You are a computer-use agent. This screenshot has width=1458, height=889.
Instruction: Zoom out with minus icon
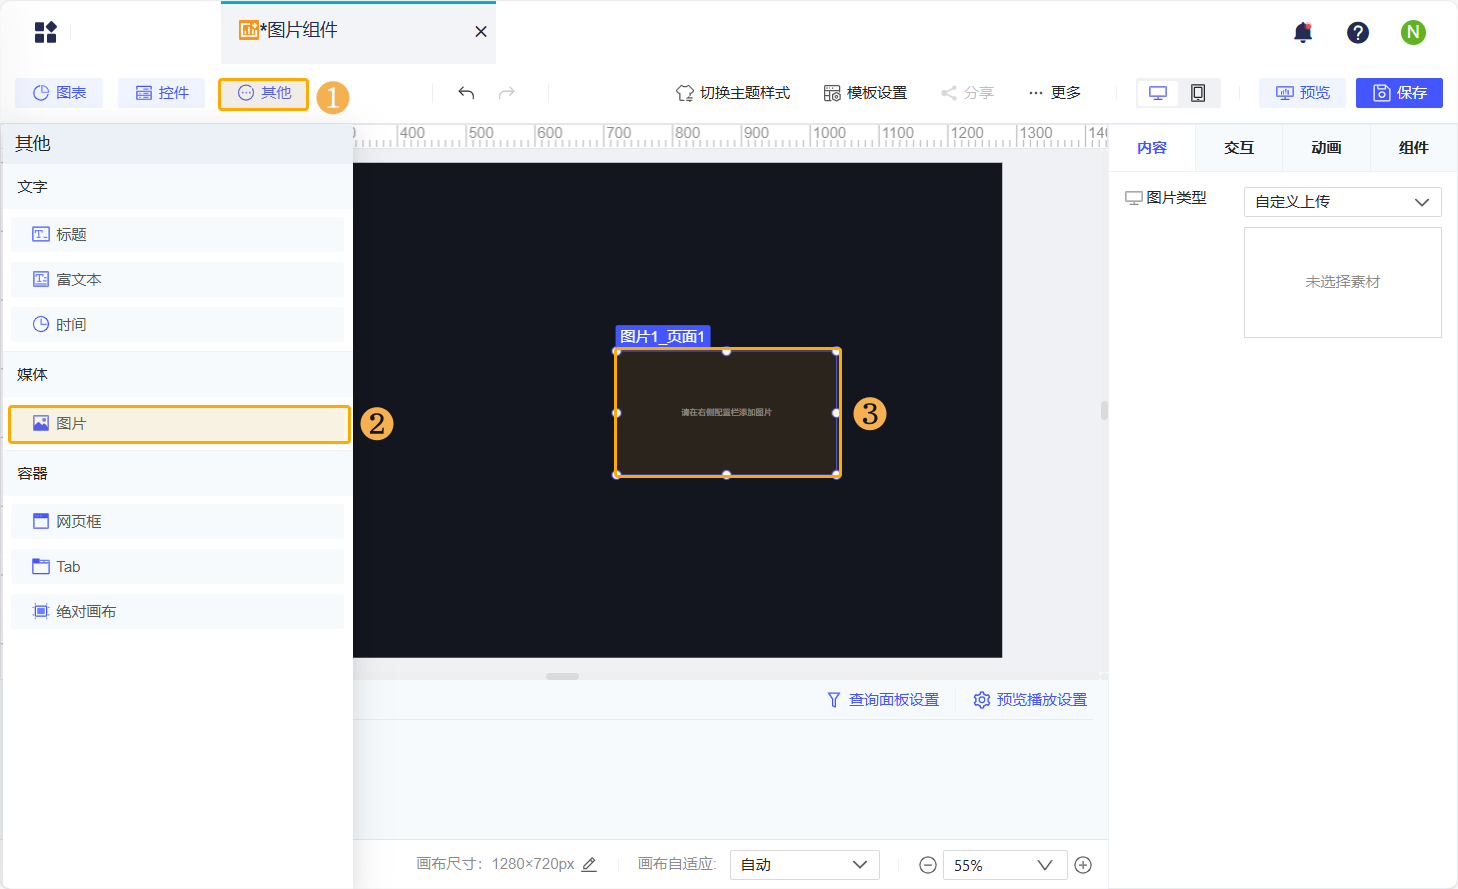[928, 865]
